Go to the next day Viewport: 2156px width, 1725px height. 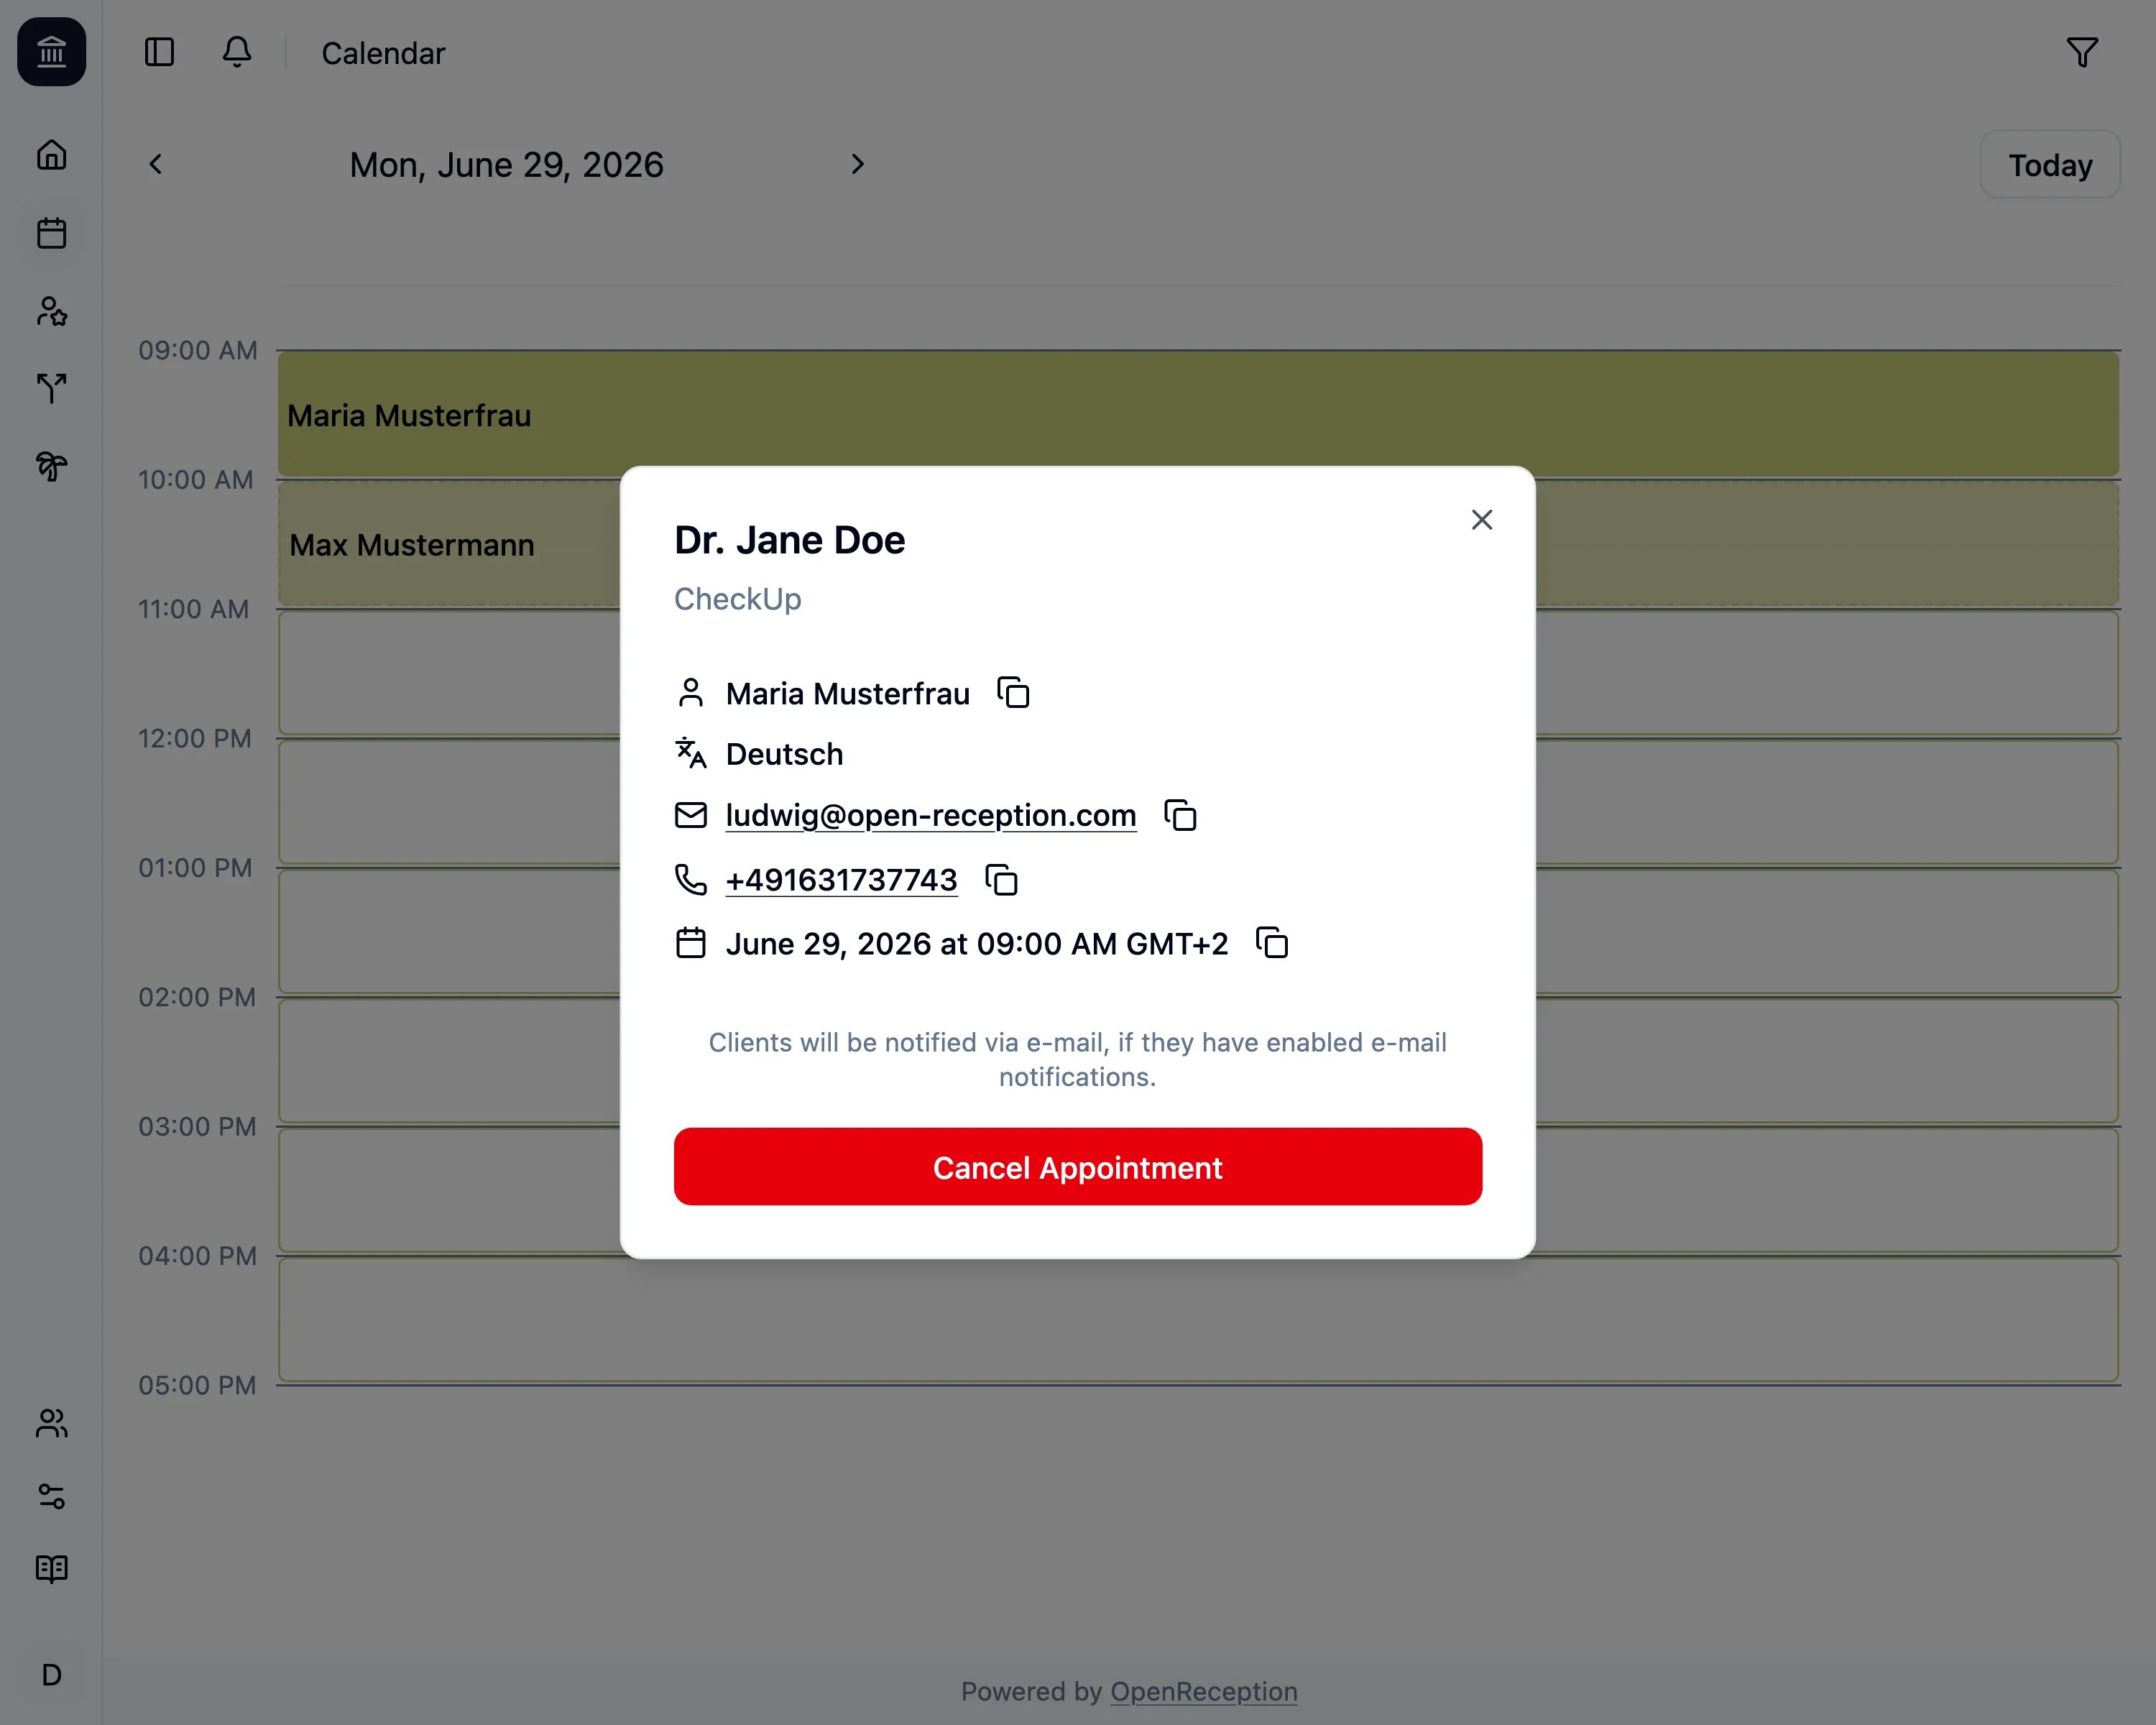(x=857, y=164)
